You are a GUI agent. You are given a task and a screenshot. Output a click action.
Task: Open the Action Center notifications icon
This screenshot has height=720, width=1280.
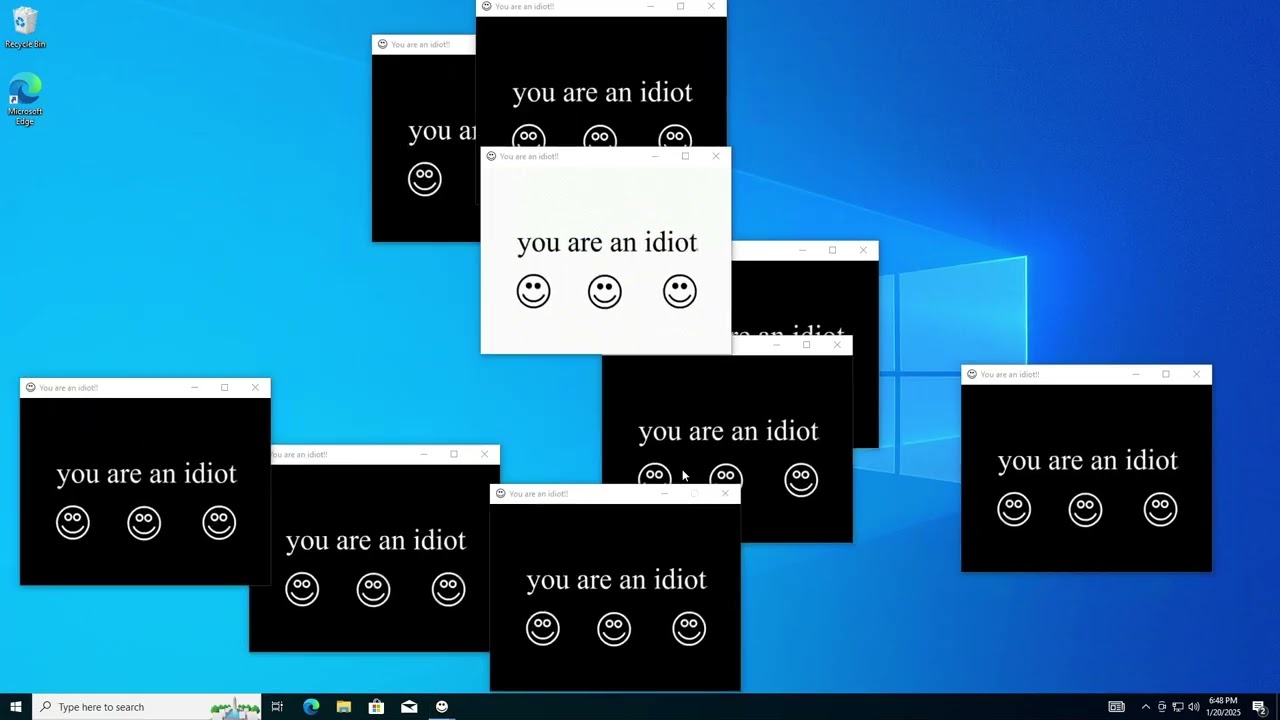[1260, 707]
